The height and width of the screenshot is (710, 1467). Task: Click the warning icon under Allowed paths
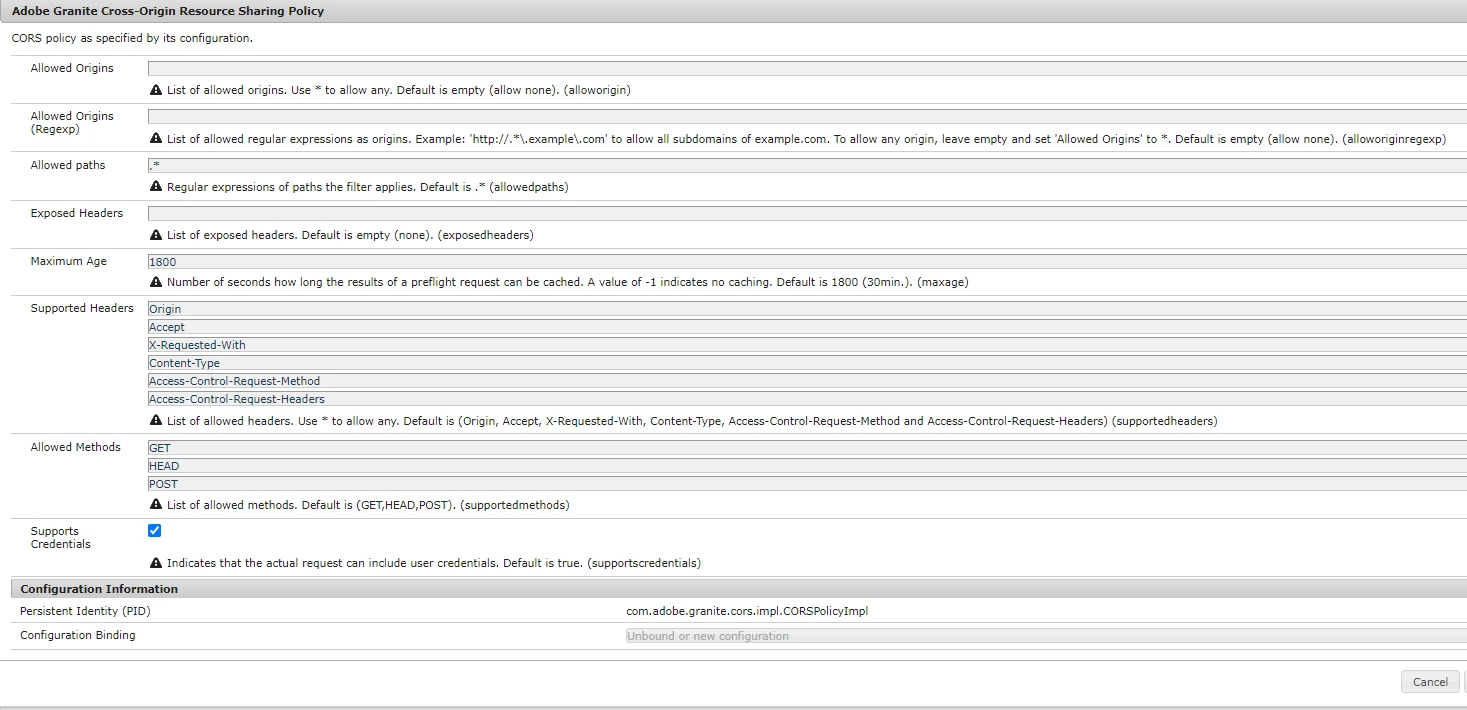click(156, 187)
